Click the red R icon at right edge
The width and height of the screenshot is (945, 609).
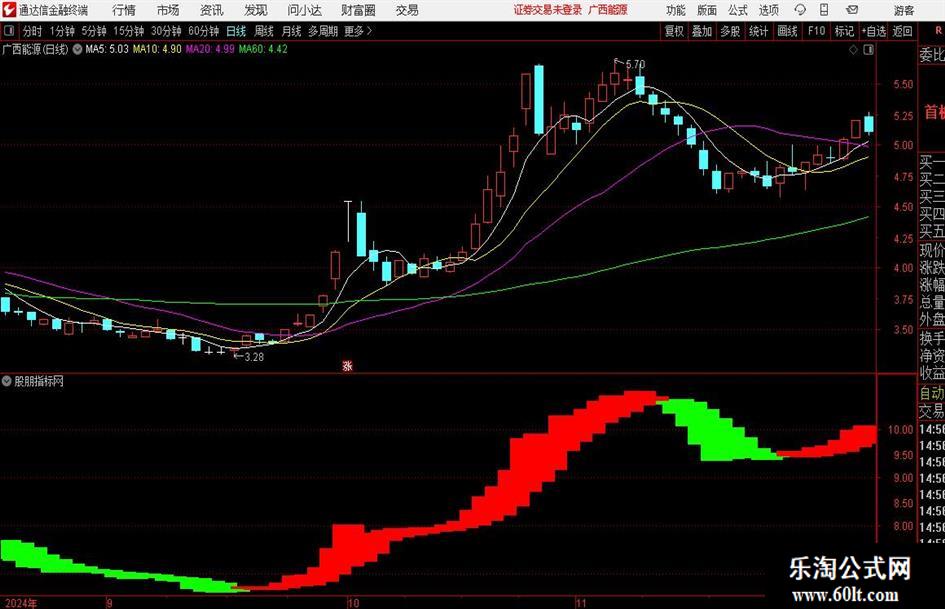pos(938,30)
